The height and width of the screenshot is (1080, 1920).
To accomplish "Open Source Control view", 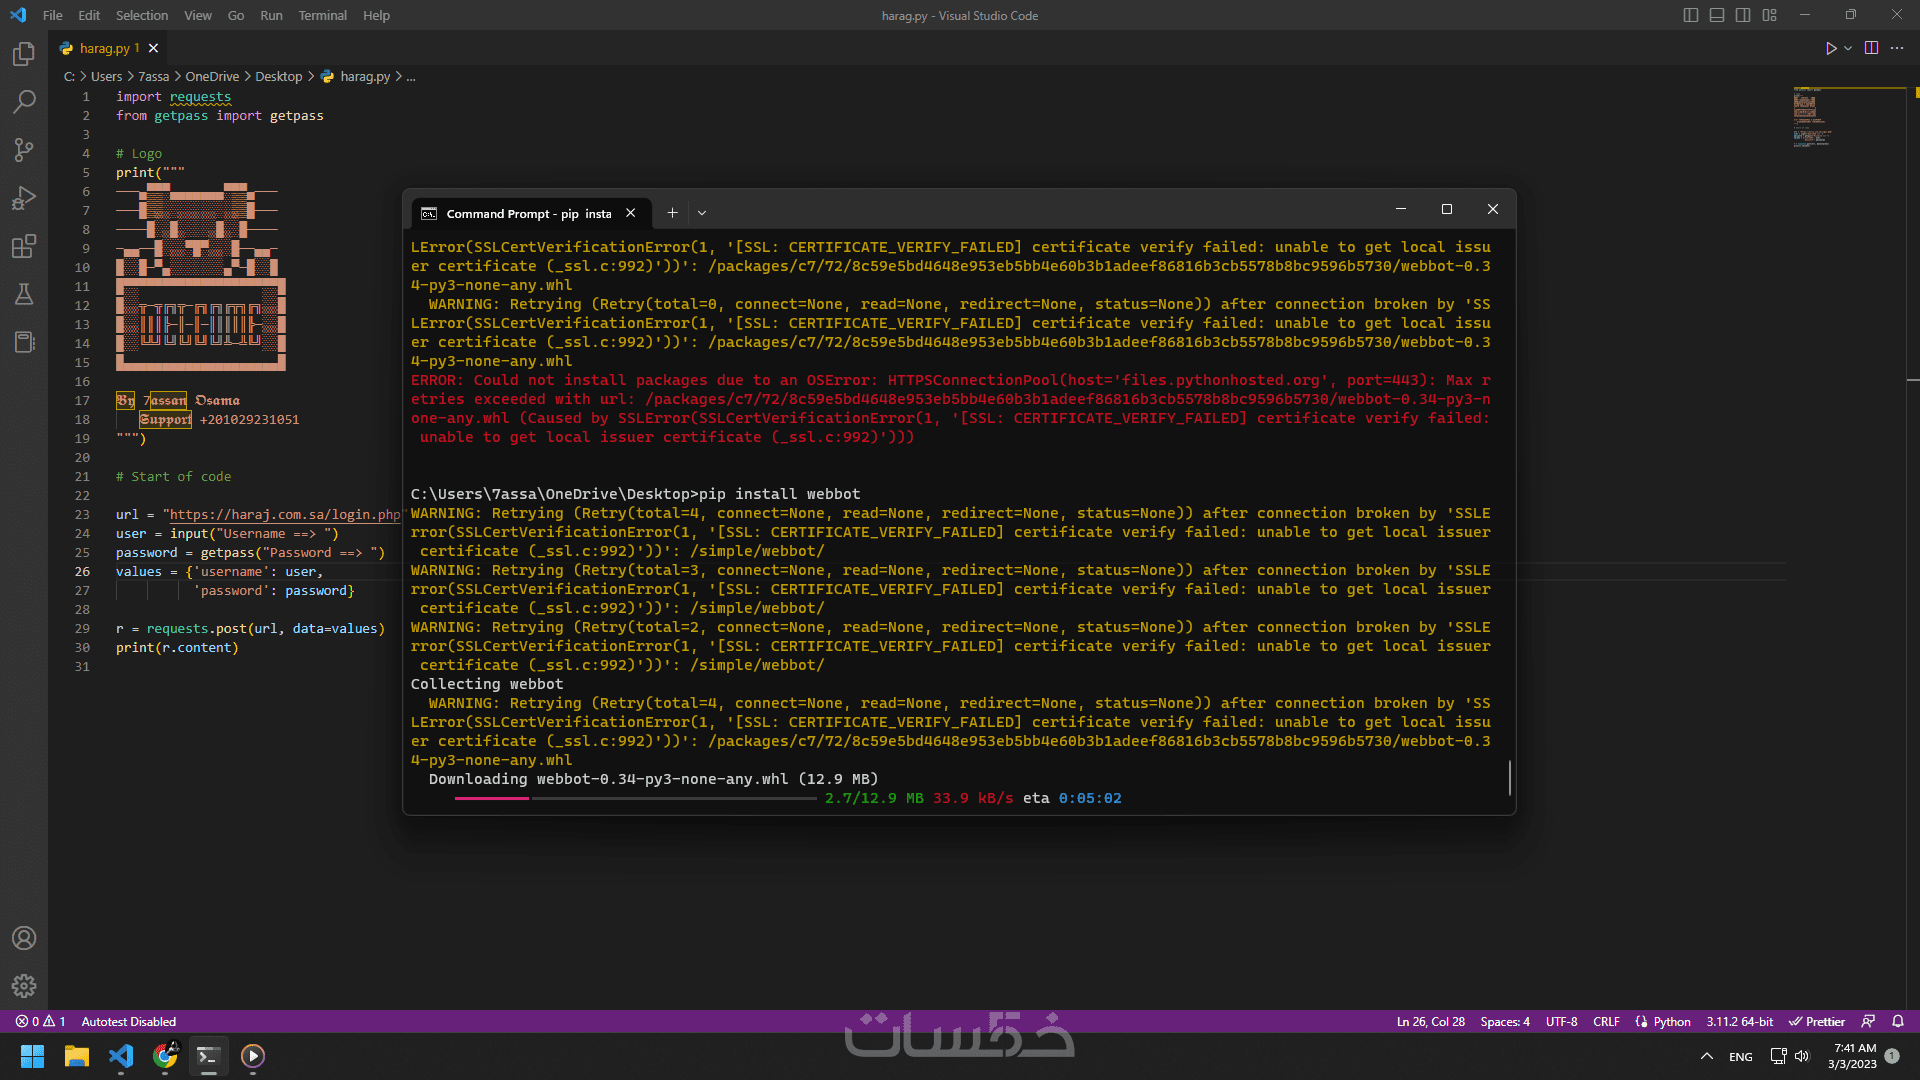I will point(24,150).
